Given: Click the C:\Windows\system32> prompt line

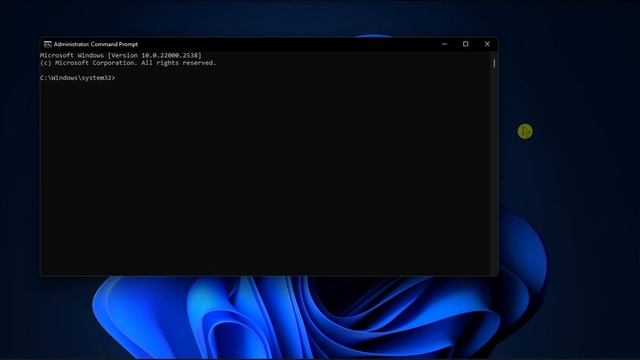Looking at the screenshot, I should 78,78.
